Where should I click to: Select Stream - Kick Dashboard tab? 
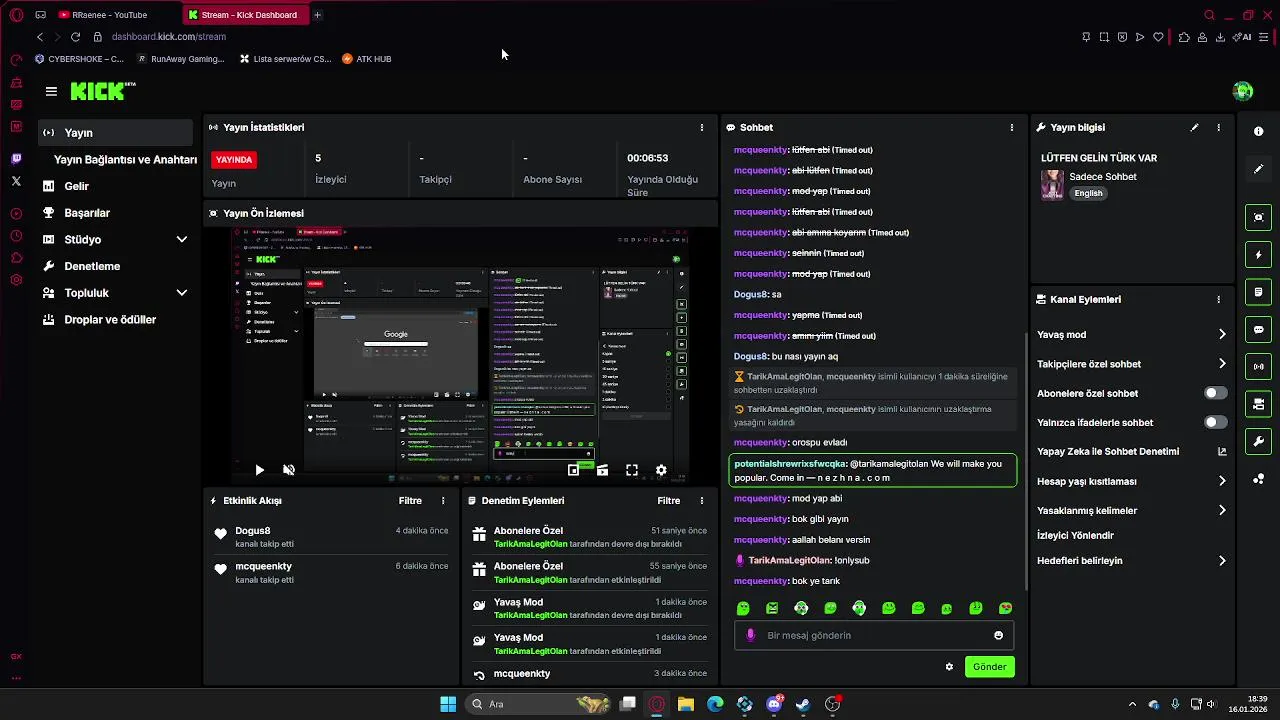(x=246, y=15)
